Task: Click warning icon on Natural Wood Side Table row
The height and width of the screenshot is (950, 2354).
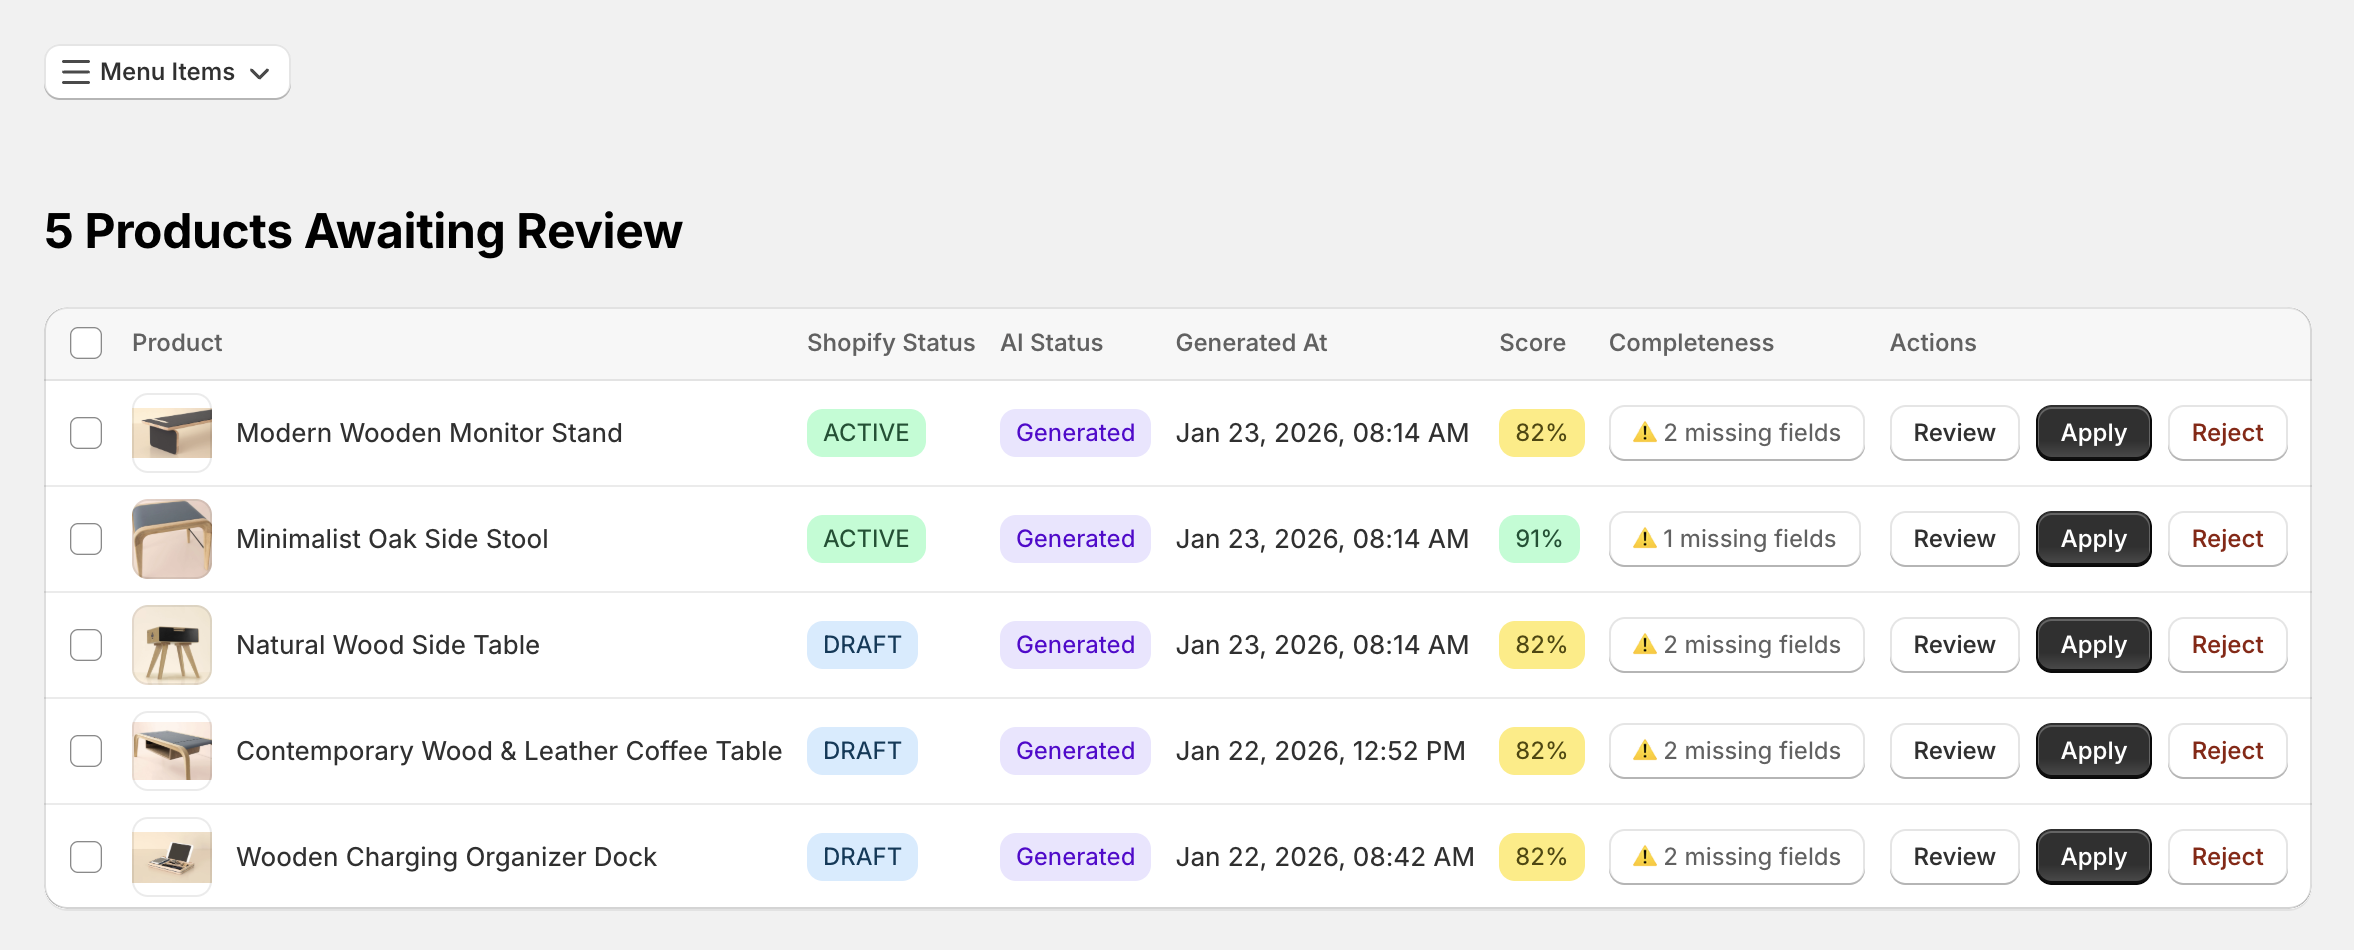Action: click(1644, 645)
